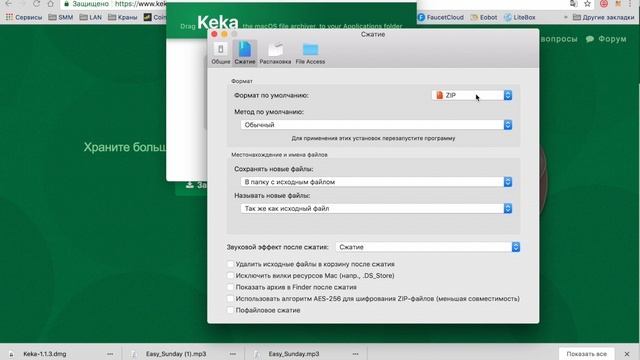Viewport: 640px width, 360px height.
Task: Enable the Пофайловое сжатие checkbox
Action: pyautogui.click(x=231, y=310)
